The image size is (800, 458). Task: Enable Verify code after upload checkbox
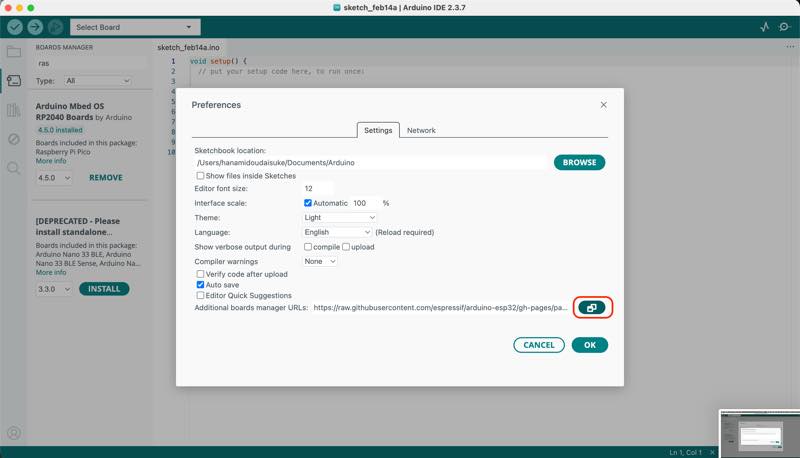[201, 274]
